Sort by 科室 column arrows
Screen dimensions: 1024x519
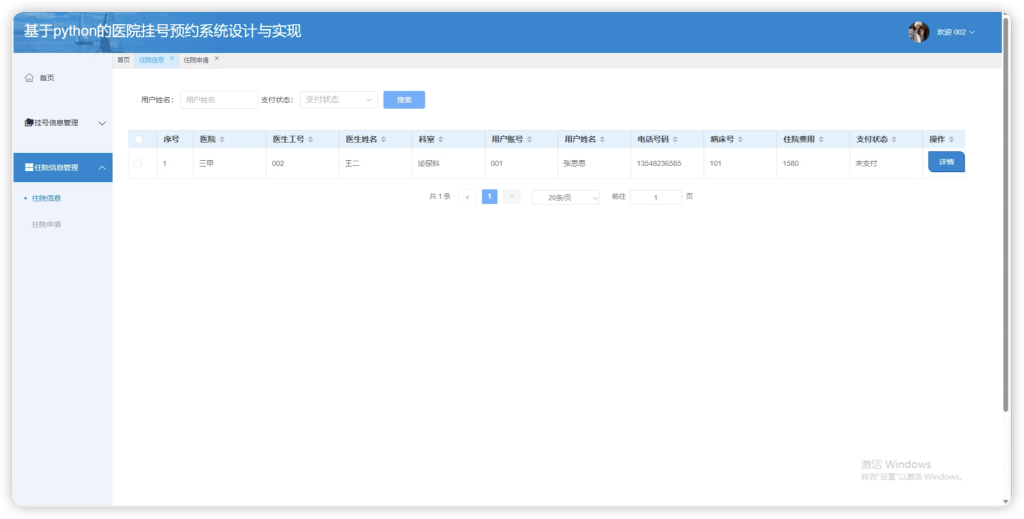pos(441,140)
